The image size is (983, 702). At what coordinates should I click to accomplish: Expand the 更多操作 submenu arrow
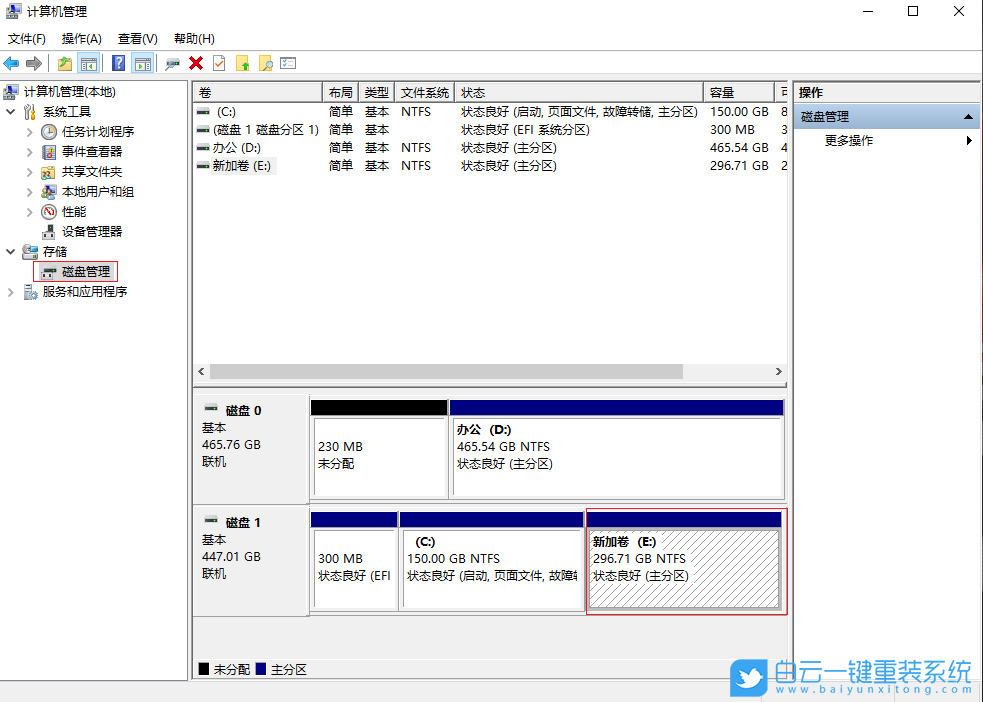[x=970, y=140]
